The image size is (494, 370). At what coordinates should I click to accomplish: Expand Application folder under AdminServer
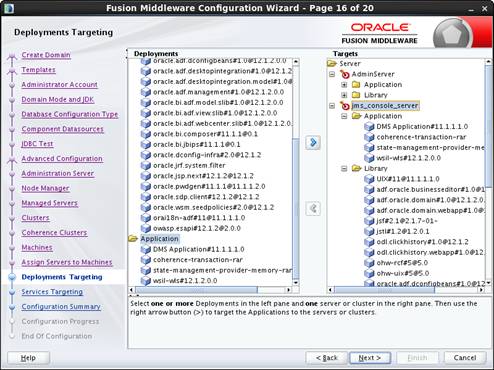click(344, 85)
